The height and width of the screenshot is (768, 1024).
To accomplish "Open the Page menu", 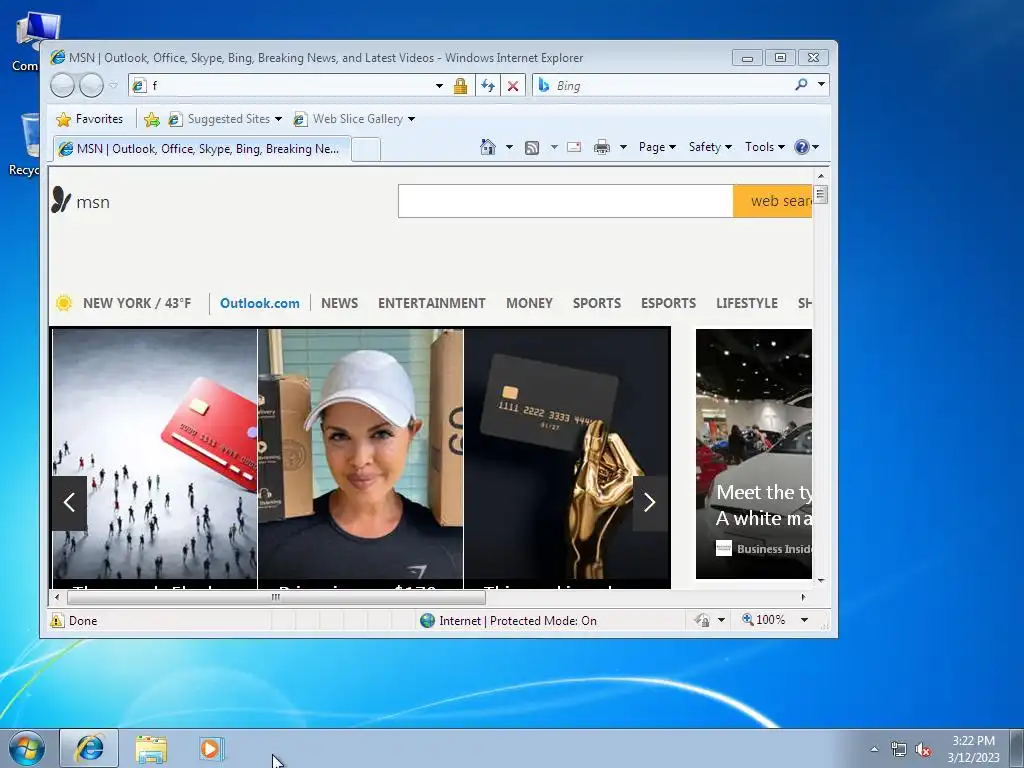I will (x=657, y=147).
